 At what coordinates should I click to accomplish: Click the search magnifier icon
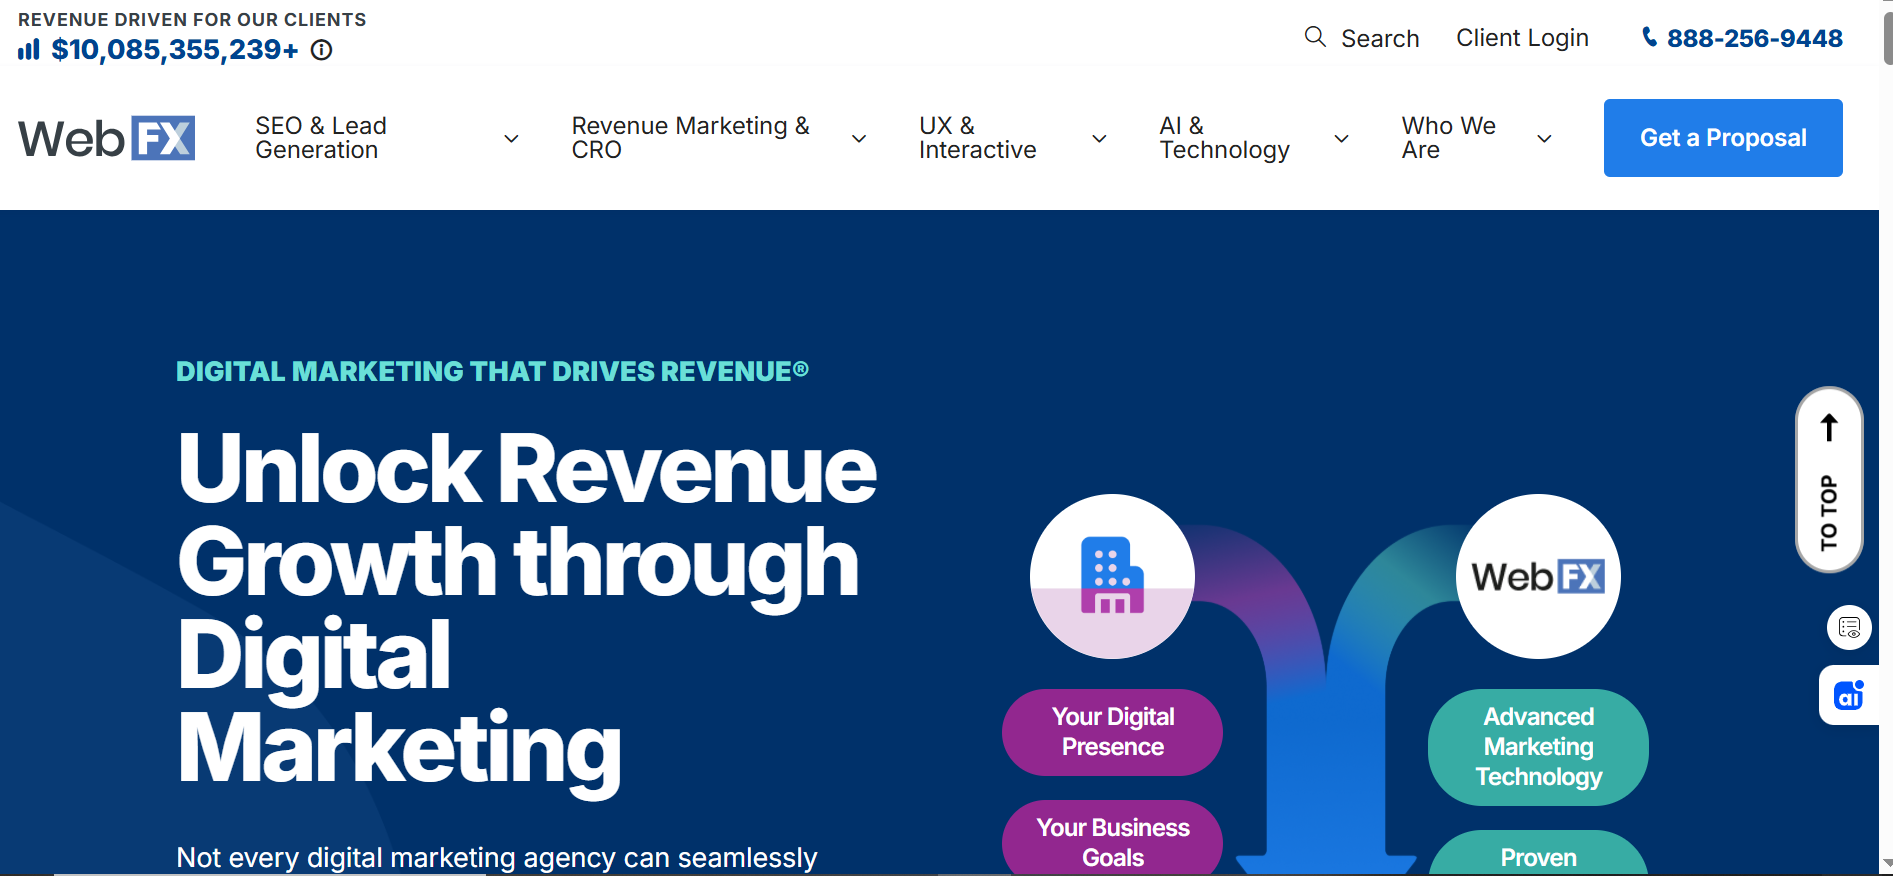pos(1315,37)
